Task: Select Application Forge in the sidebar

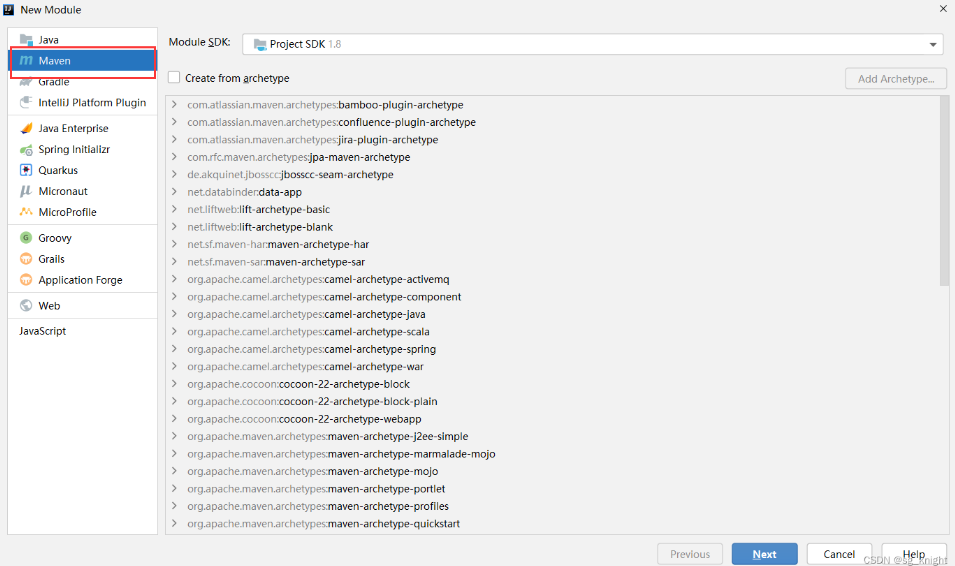Action: click(82, 280)
